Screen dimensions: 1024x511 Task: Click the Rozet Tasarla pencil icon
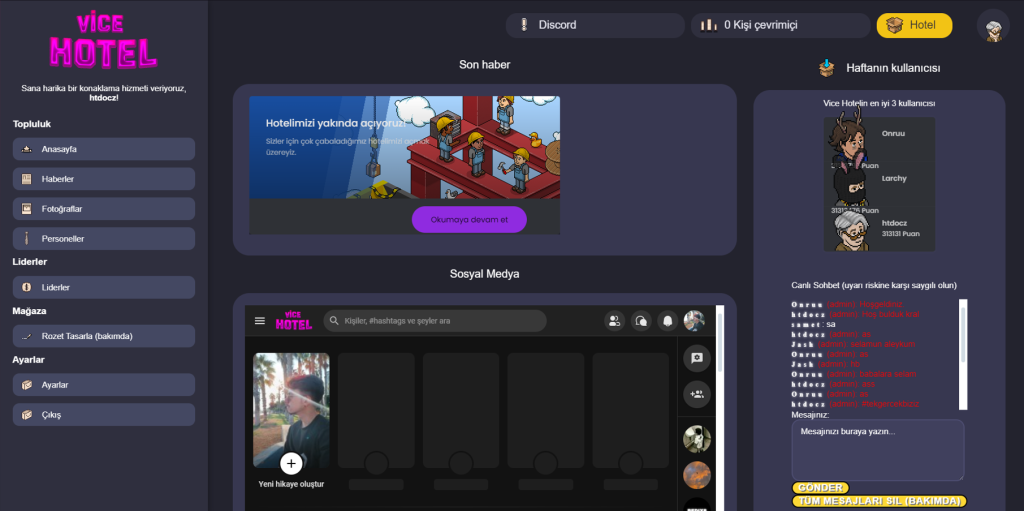(x=27, y=336)
